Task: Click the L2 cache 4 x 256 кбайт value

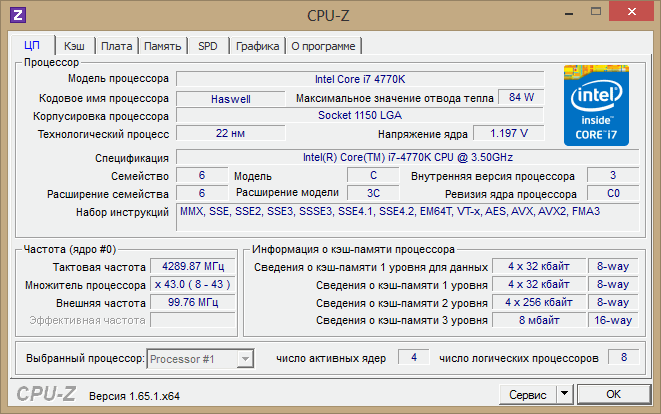Action: pyautogui.click(x=539, y=302)
